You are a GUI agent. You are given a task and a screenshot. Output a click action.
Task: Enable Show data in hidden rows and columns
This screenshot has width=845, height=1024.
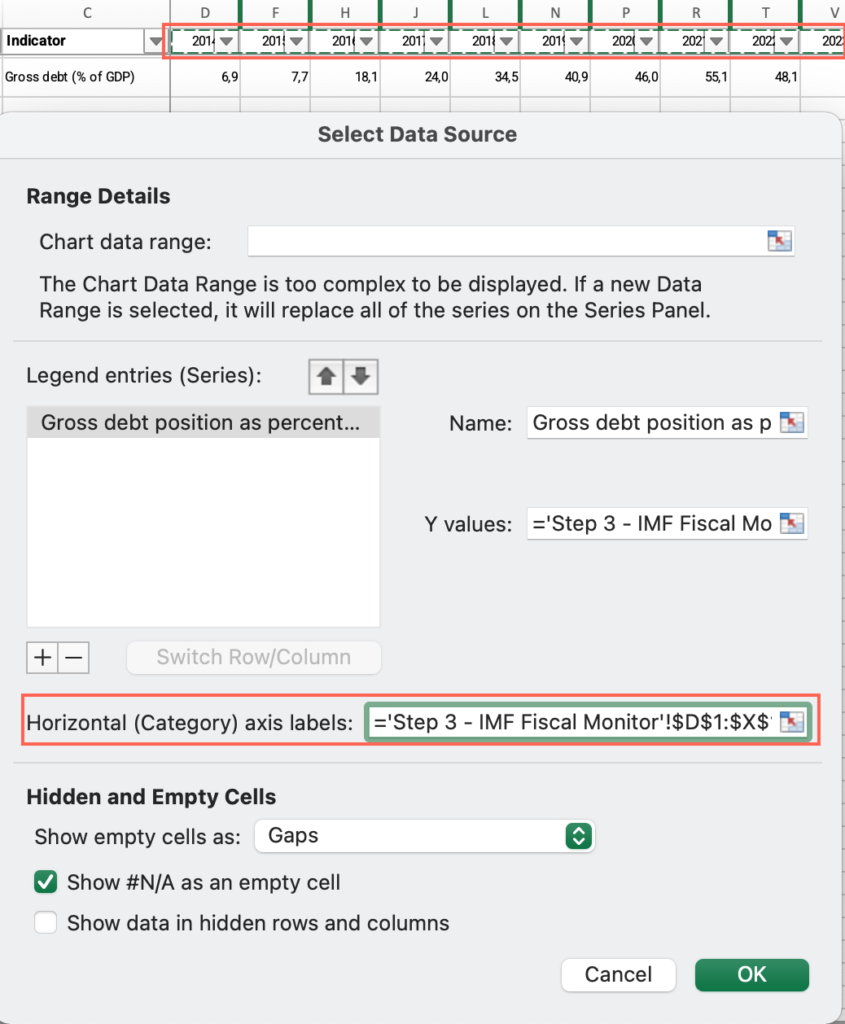46,923
